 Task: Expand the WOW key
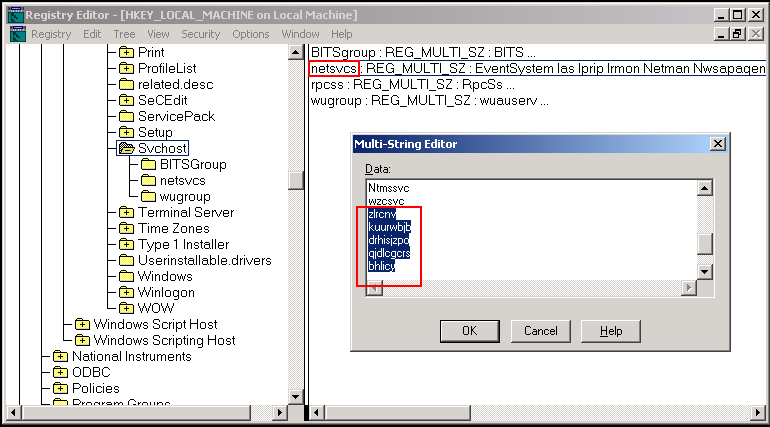click(126, 308)
